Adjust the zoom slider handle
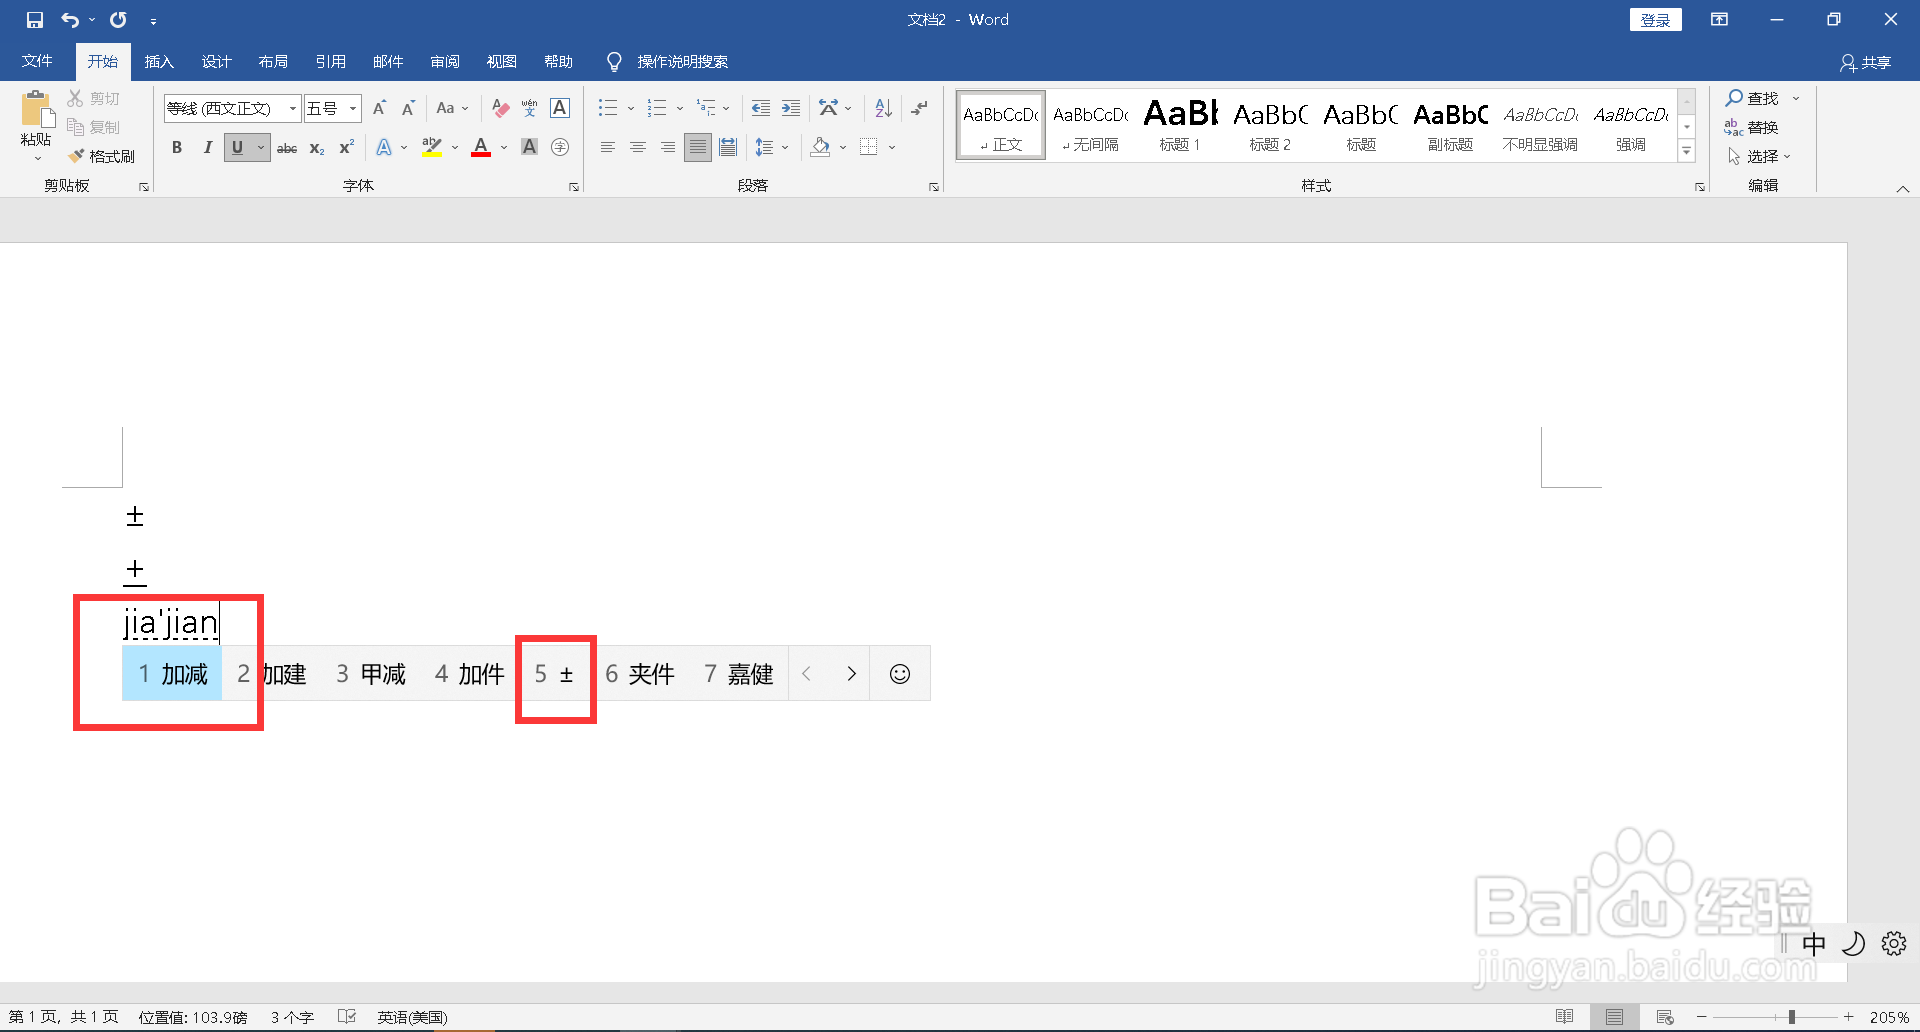The width and height of the screenshot is (1920, 1032). pyautogui.click(x=1792, y=1017)
